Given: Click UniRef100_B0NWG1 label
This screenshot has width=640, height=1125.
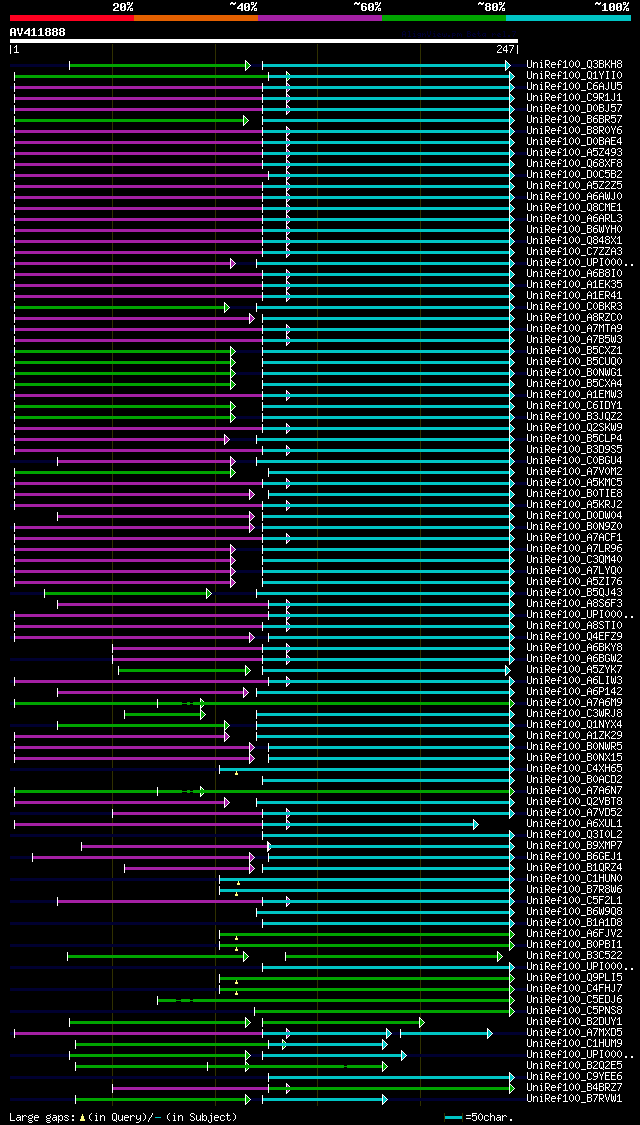Looking at the screenshot, I should (574, 372).
